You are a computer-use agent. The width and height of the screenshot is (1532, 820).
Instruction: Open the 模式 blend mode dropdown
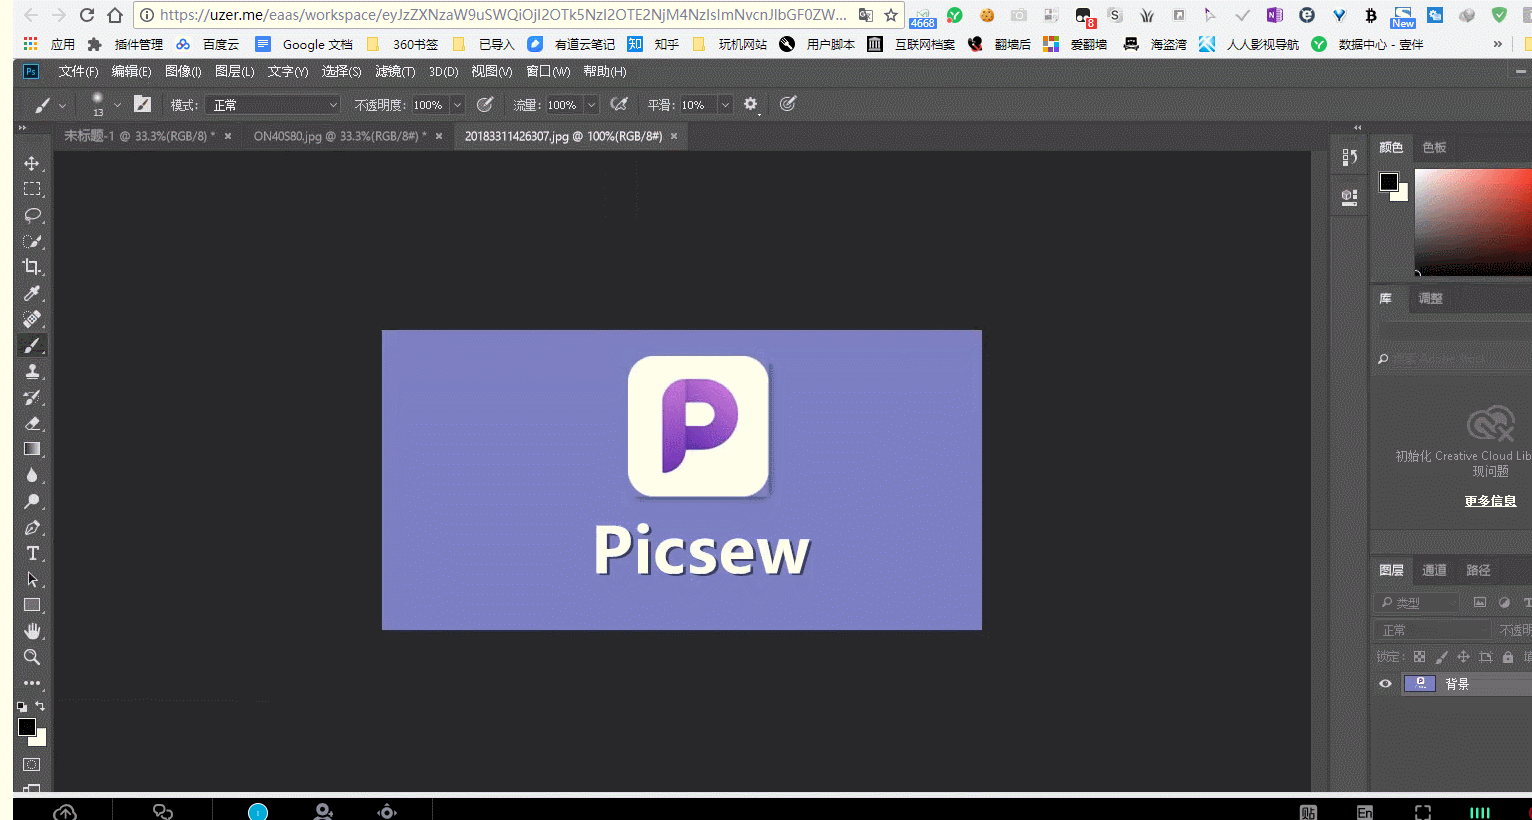[x=273, y=105]
